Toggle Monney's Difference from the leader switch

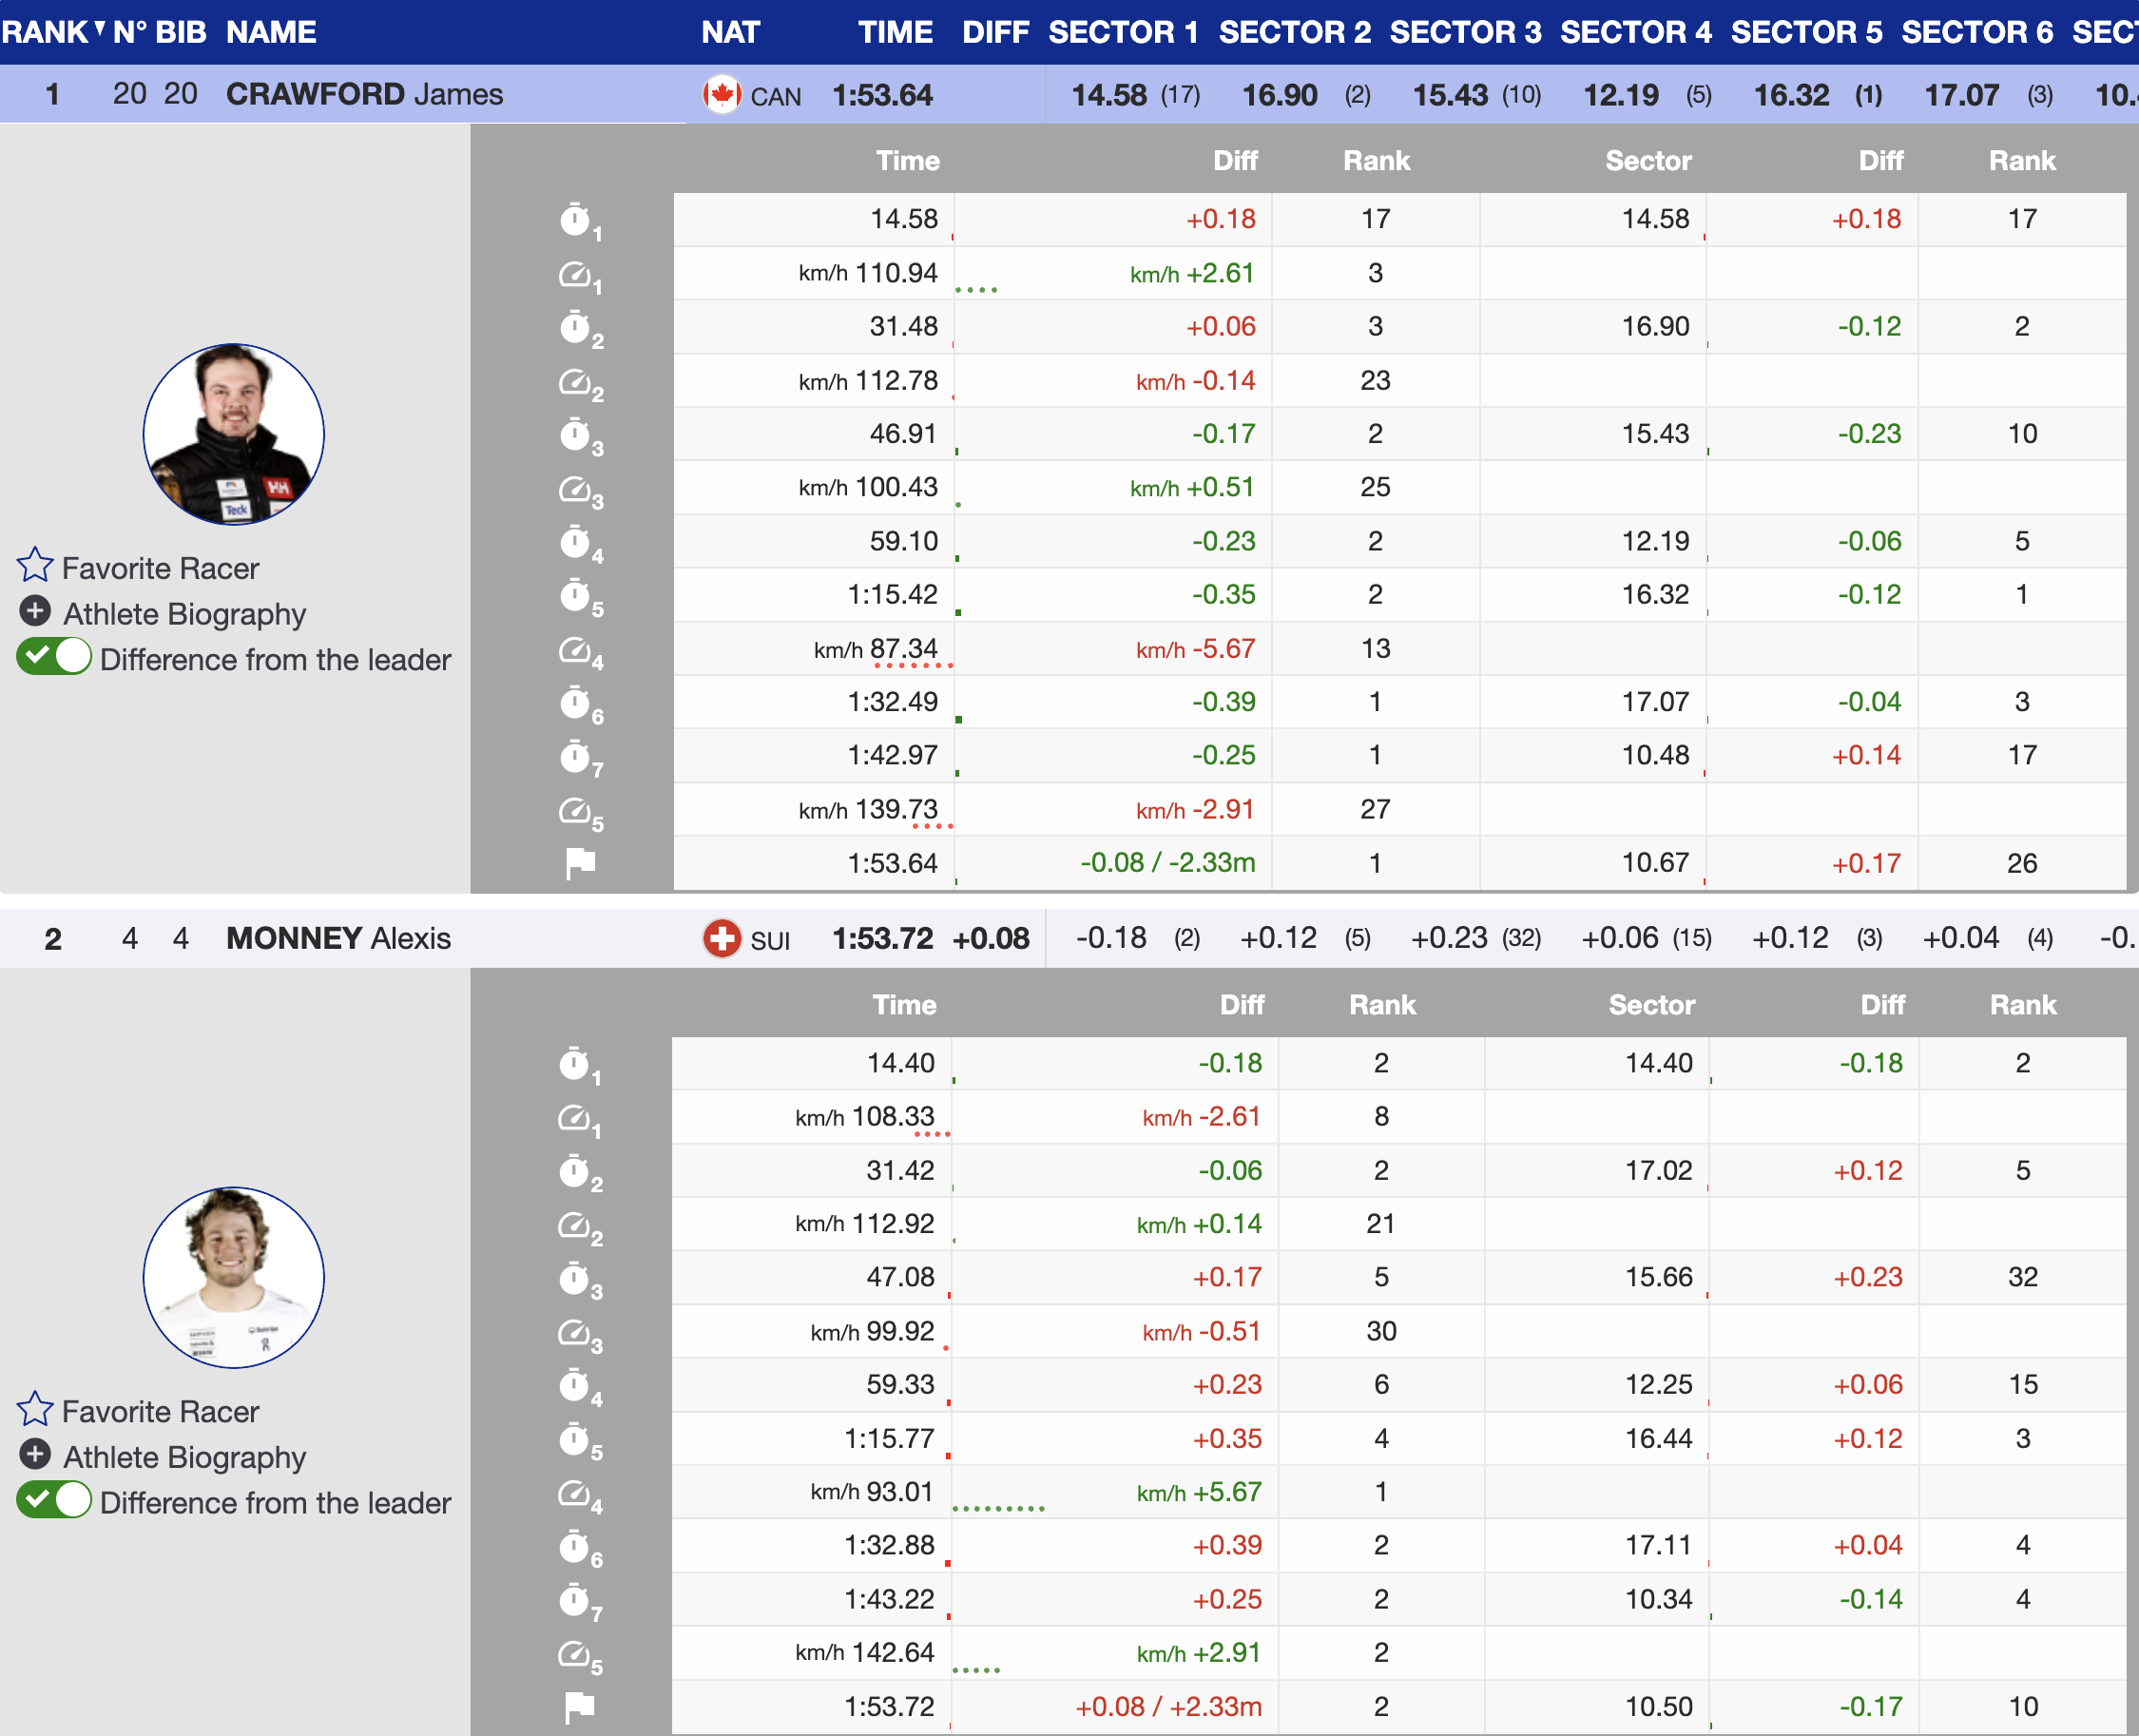[54, 1501]
